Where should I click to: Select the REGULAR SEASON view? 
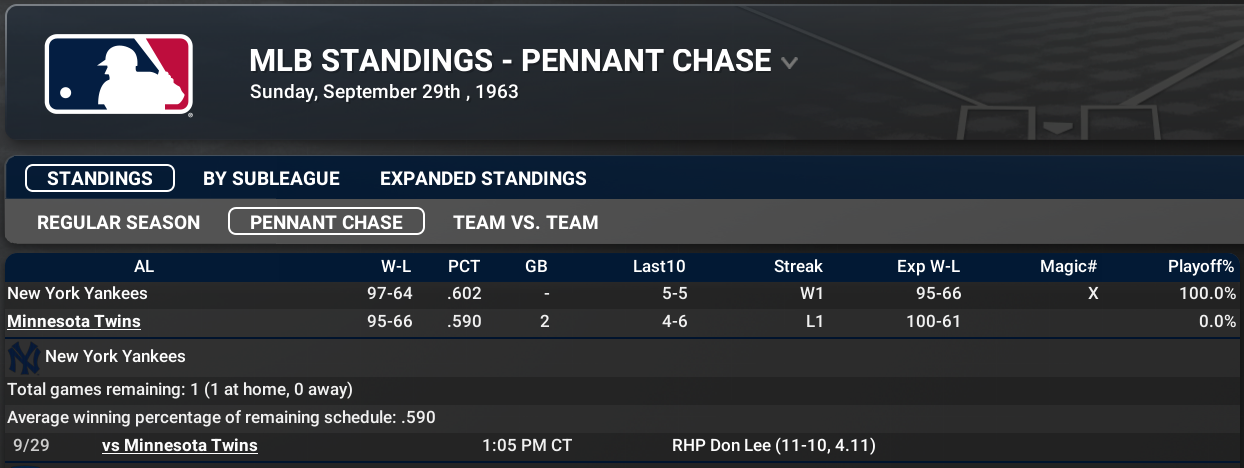118,222
